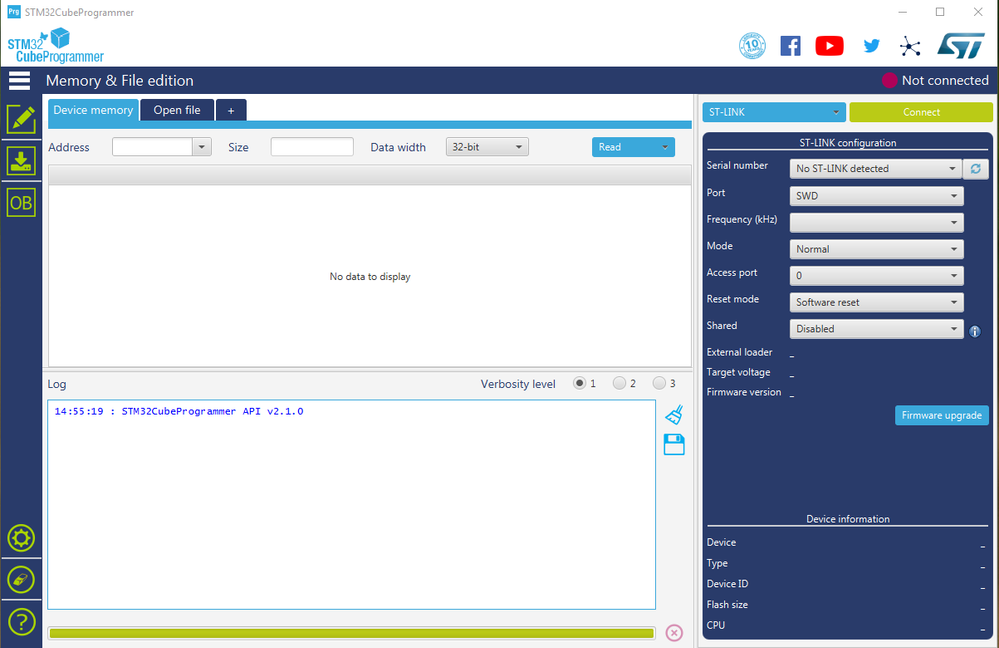Click the ST logo
This screenshot has height=648, width=999.
click(961, 46)
